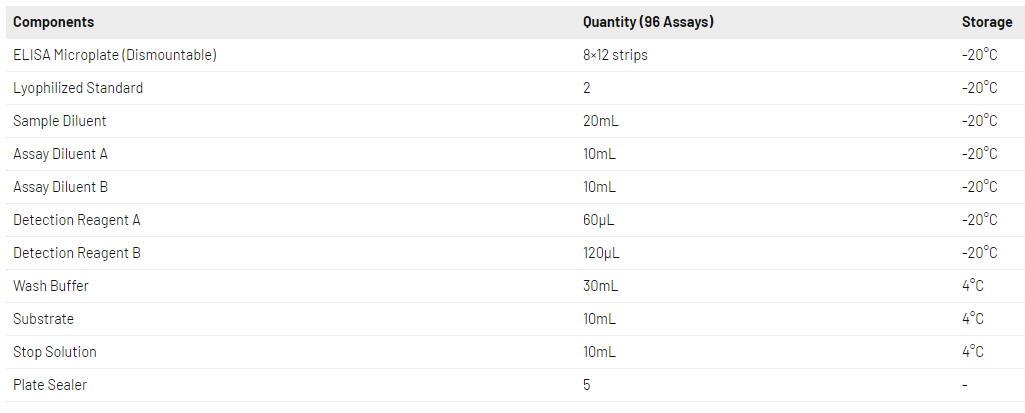Click the Storage column header
This screenshot has height=413, width=1025.
coord(986,22)
